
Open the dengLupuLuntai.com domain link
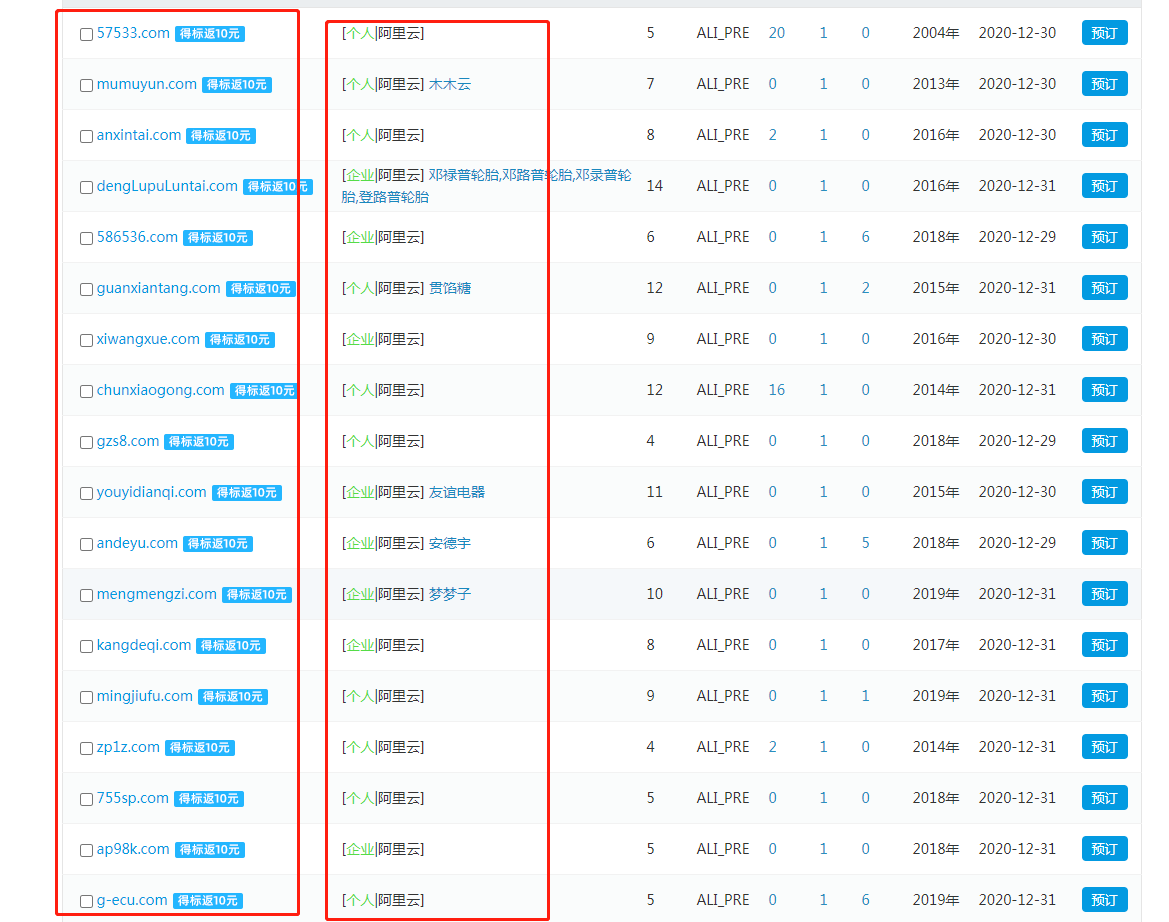(167, 186)
